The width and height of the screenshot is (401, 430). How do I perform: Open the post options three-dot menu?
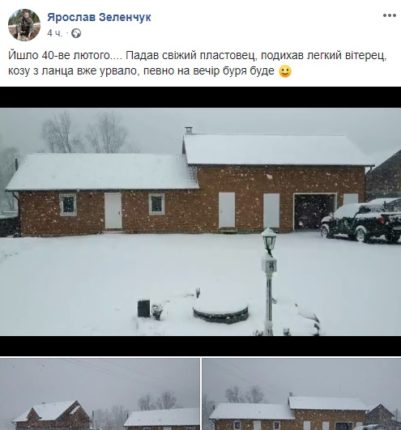(x=389, y=15)
